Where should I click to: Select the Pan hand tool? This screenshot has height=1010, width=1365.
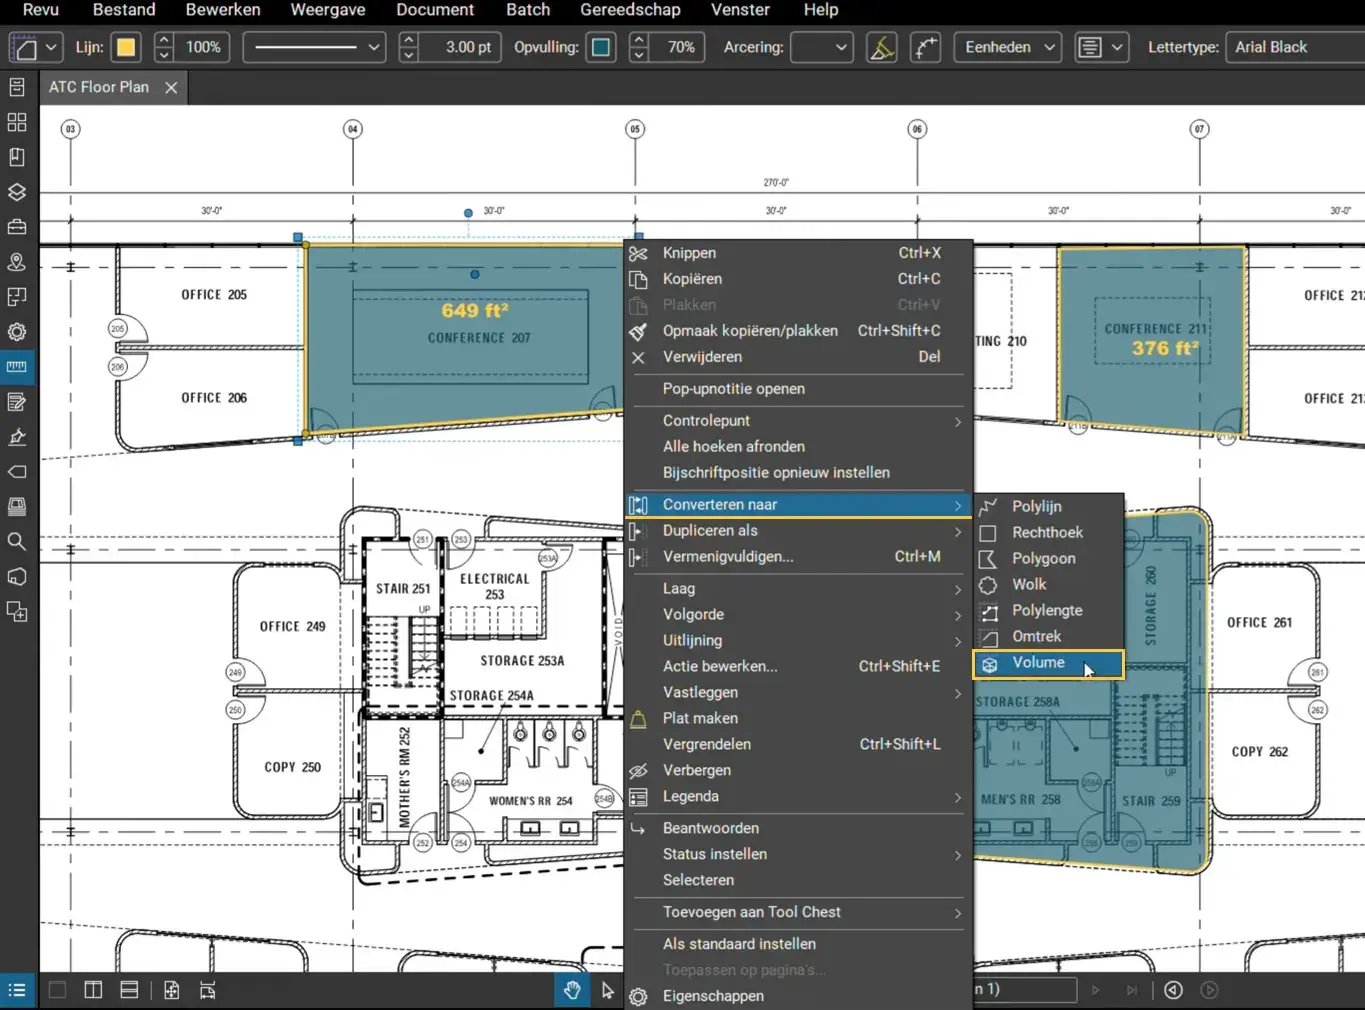[x=572, y=990]
